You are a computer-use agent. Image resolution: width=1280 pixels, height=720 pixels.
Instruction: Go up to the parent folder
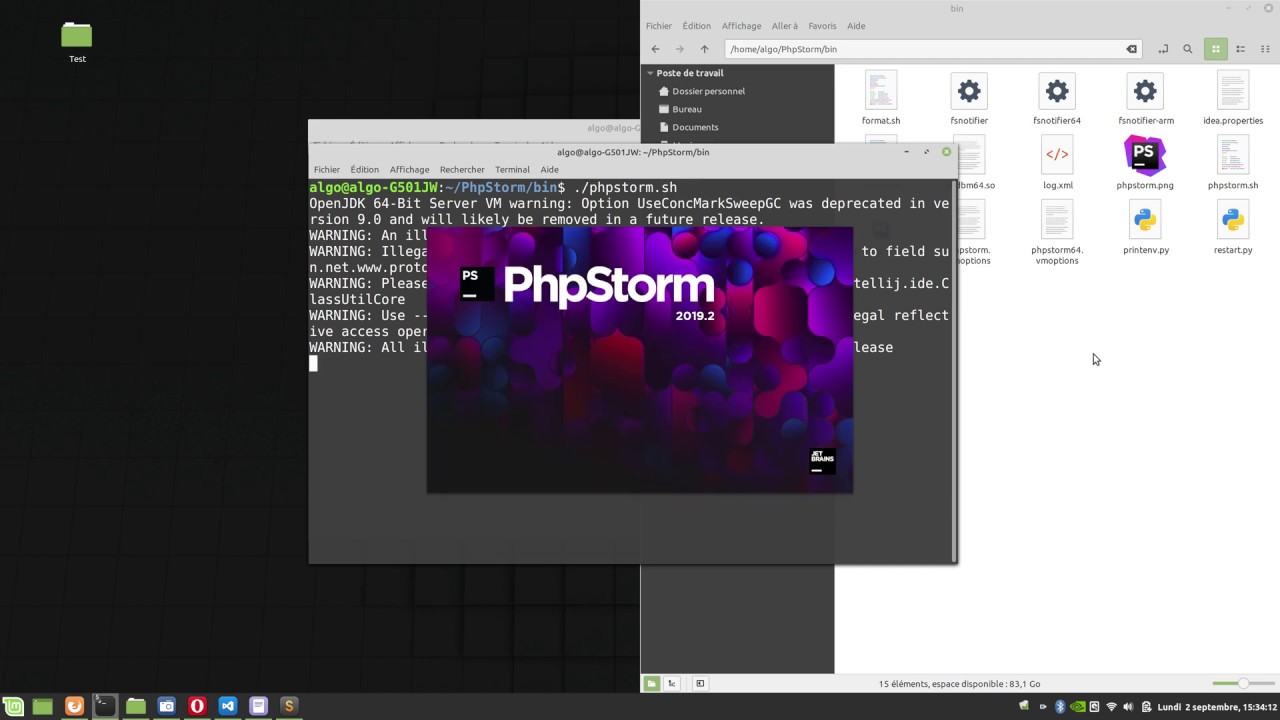tap(704, 49)
